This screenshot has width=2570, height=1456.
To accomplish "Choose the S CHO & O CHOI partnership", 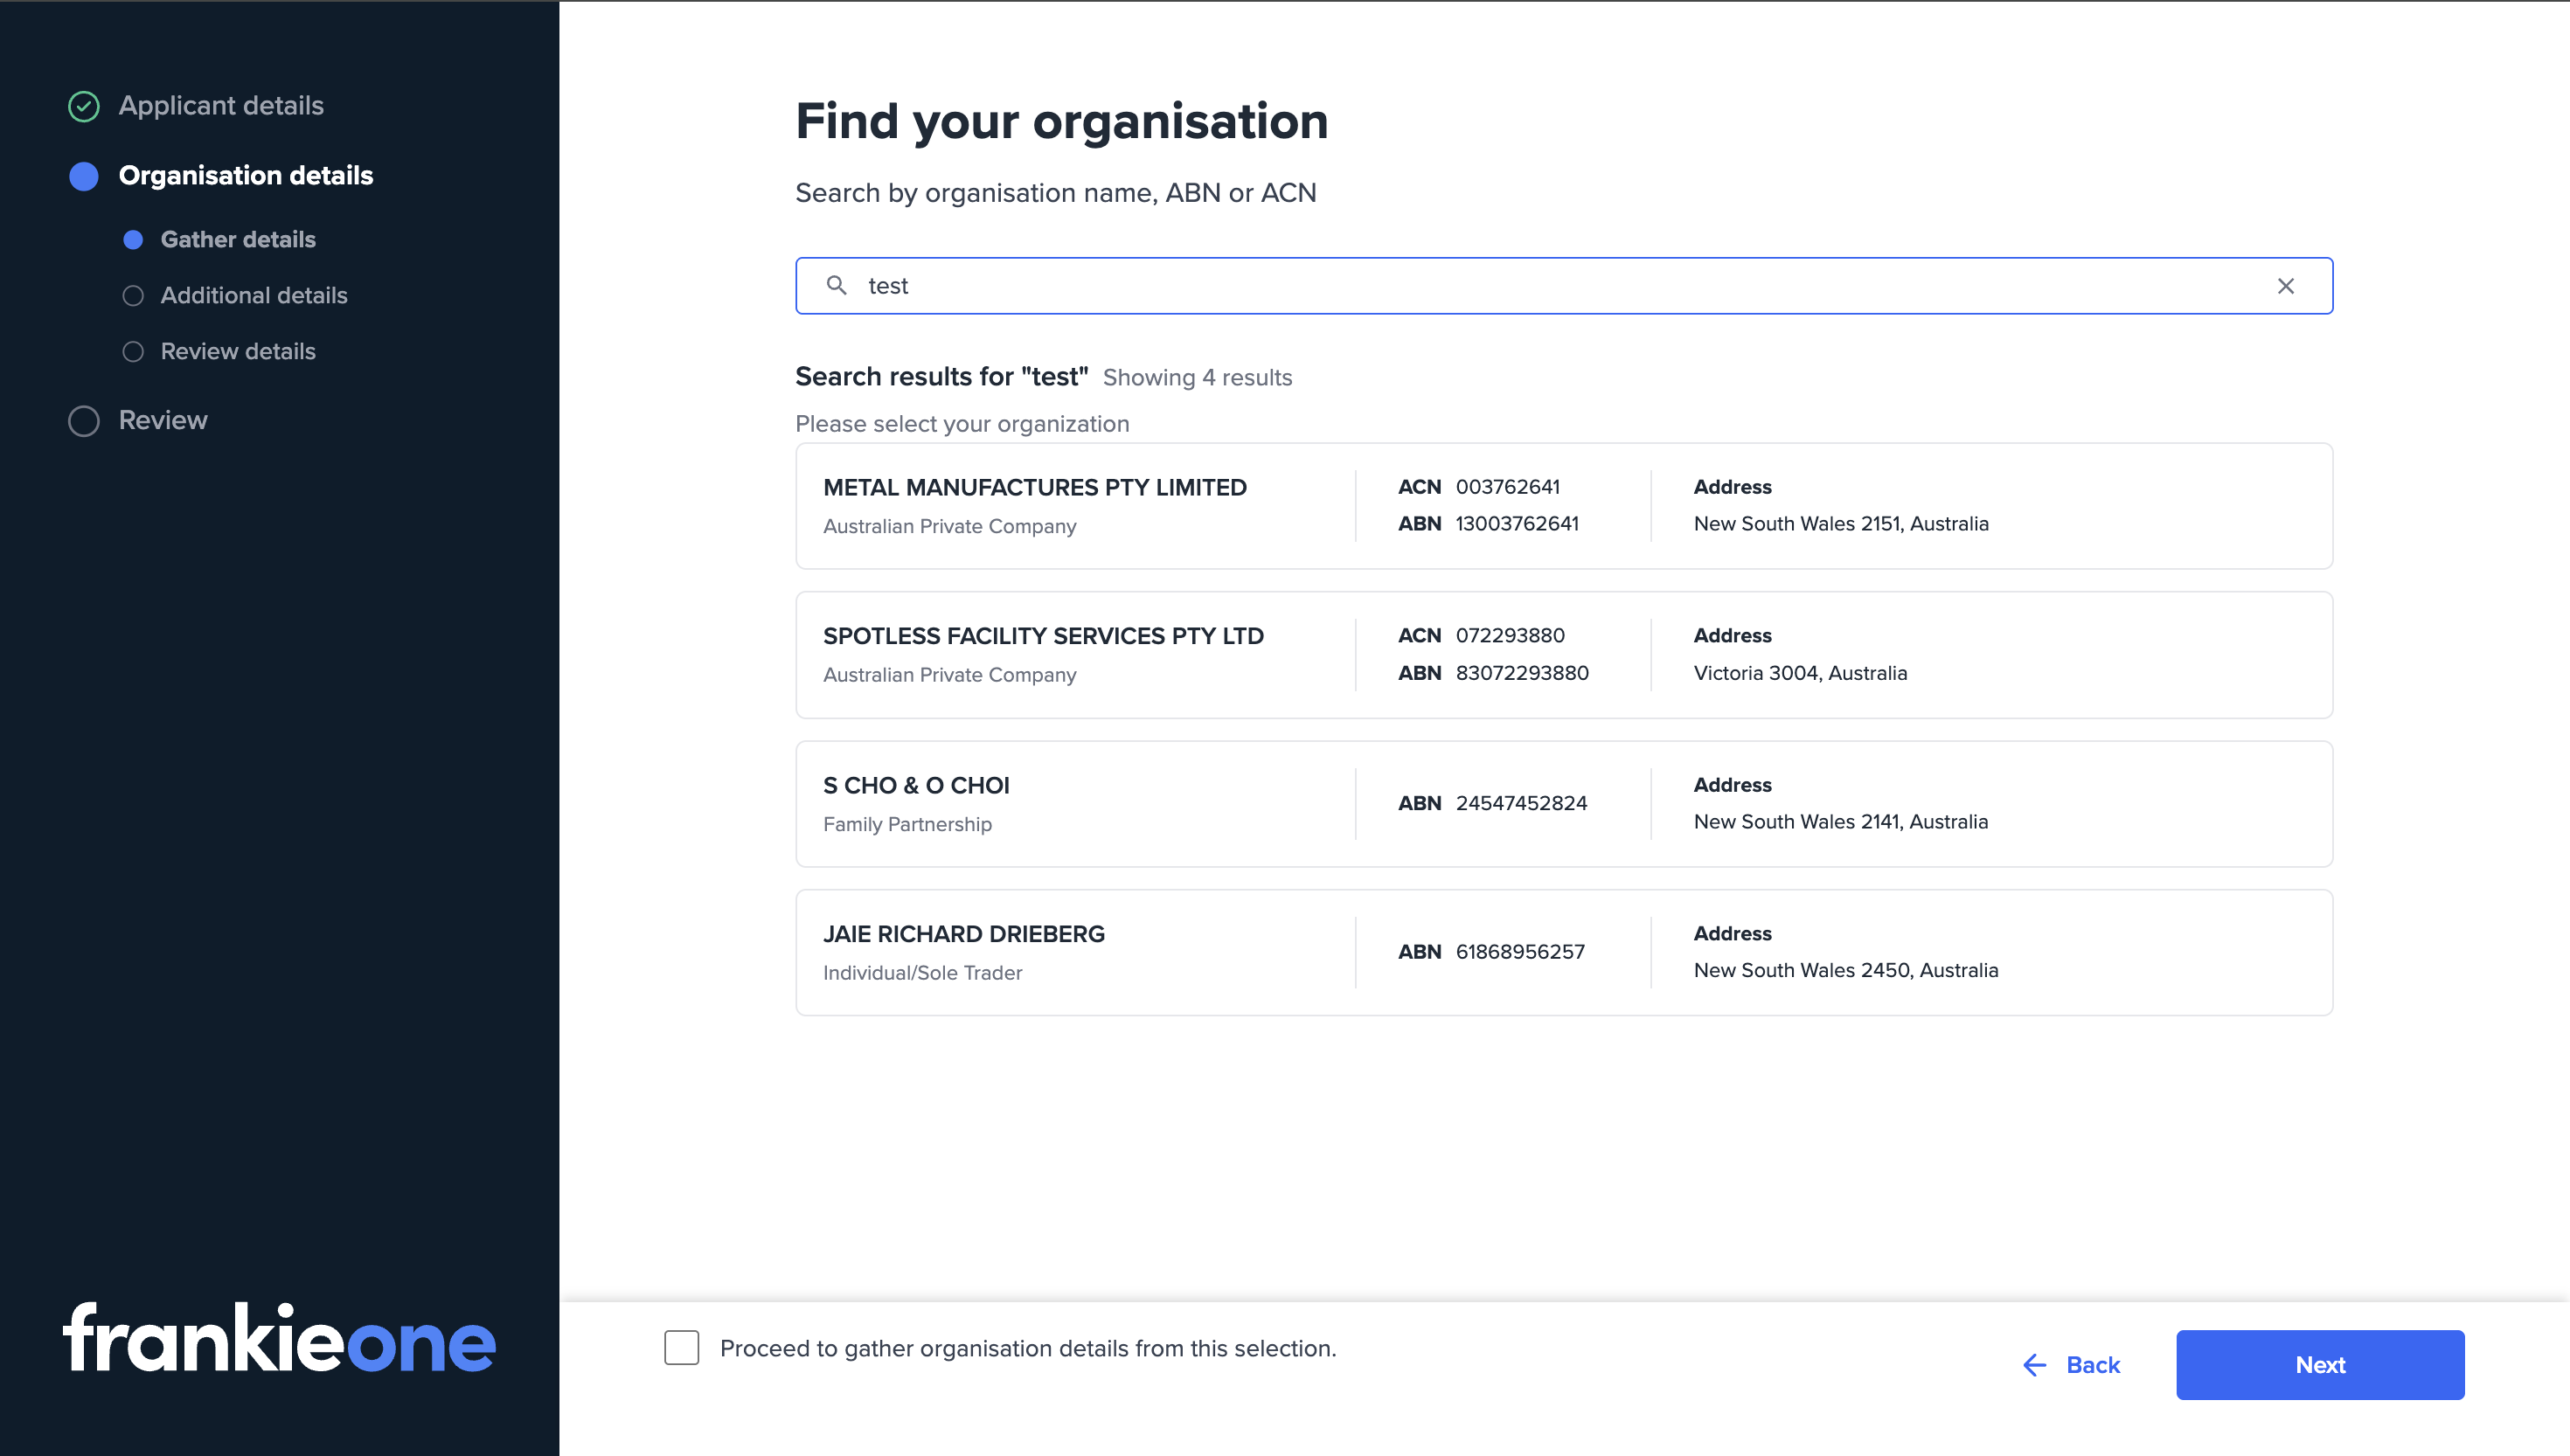I will pos(1564,803).
